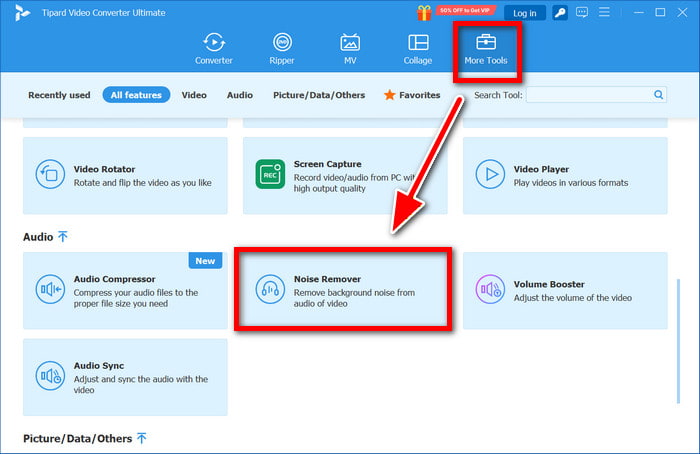Click the register key icon
Screen dimensions: 700x454
pos(561,13)
